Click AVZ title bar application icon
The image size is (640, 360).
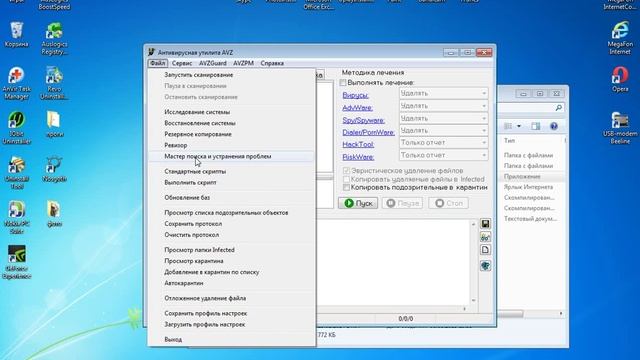click(152, 52)
